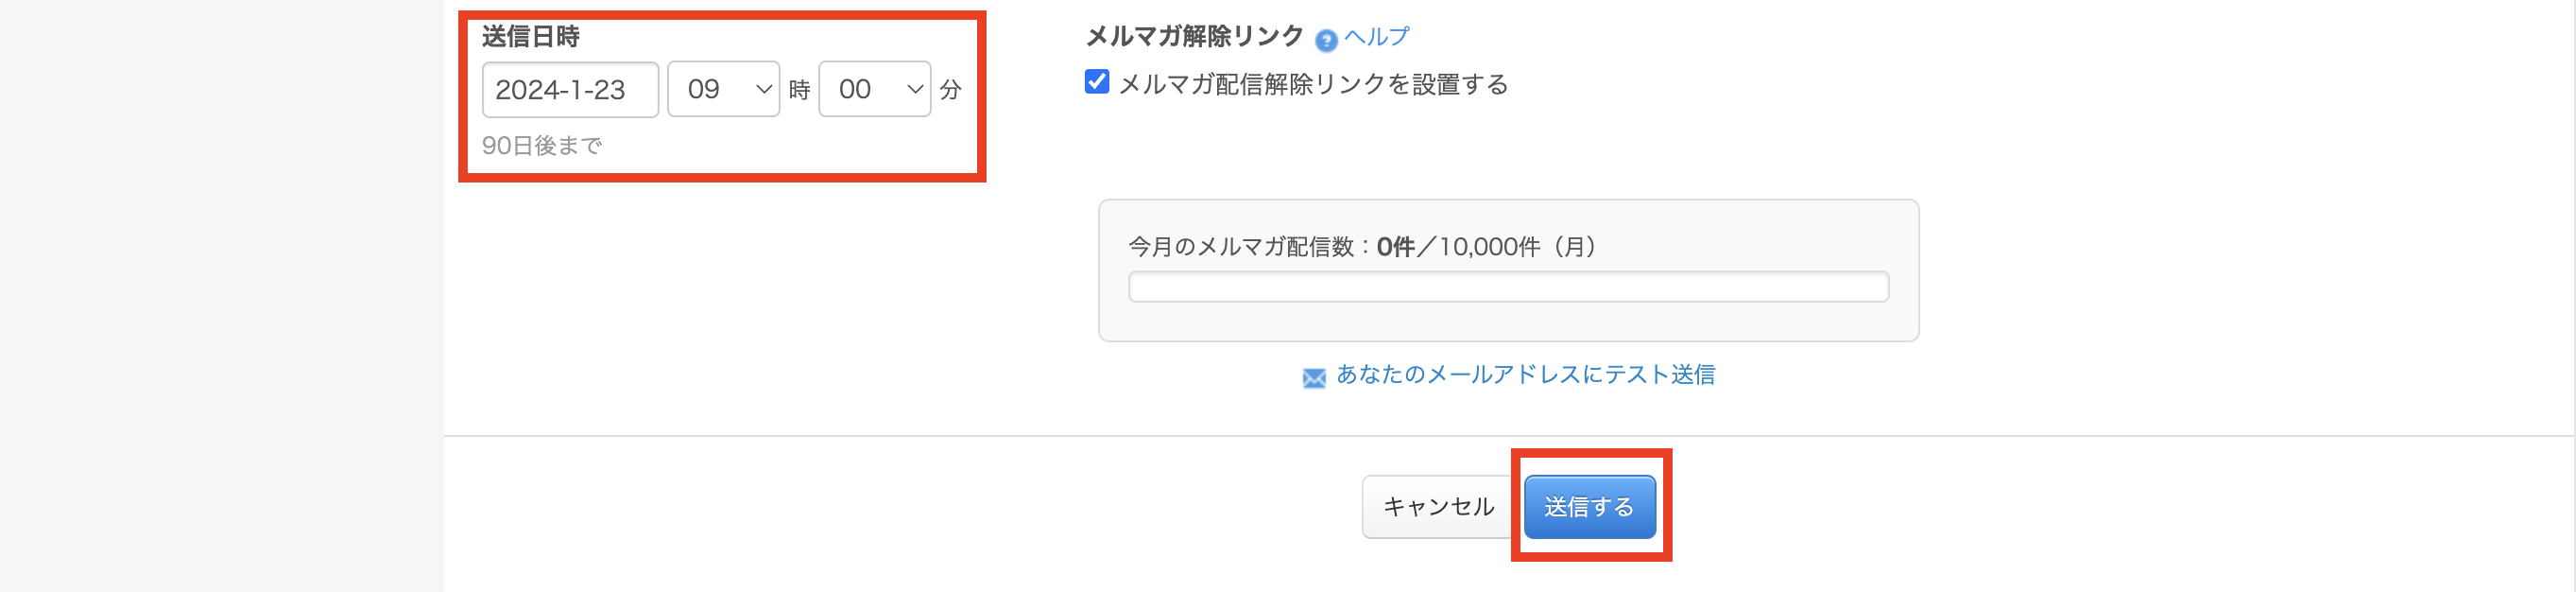Click the 分 unit label

coord(950,90)
